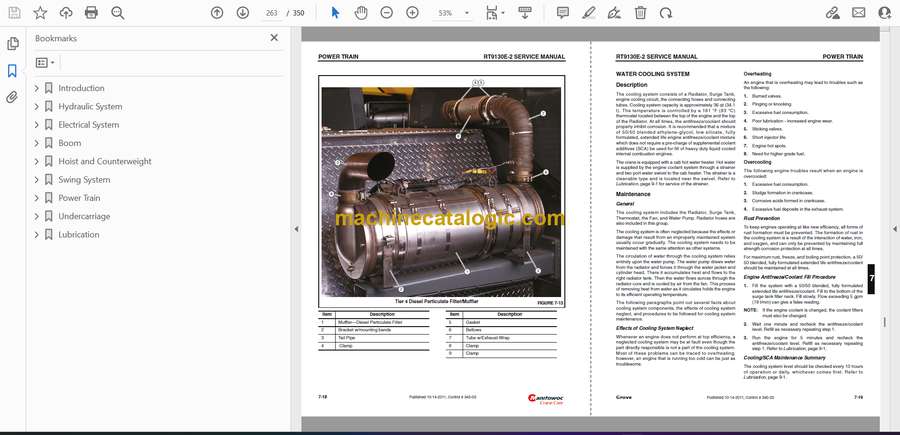Go to the next page arrow

(x=243, y=13)
